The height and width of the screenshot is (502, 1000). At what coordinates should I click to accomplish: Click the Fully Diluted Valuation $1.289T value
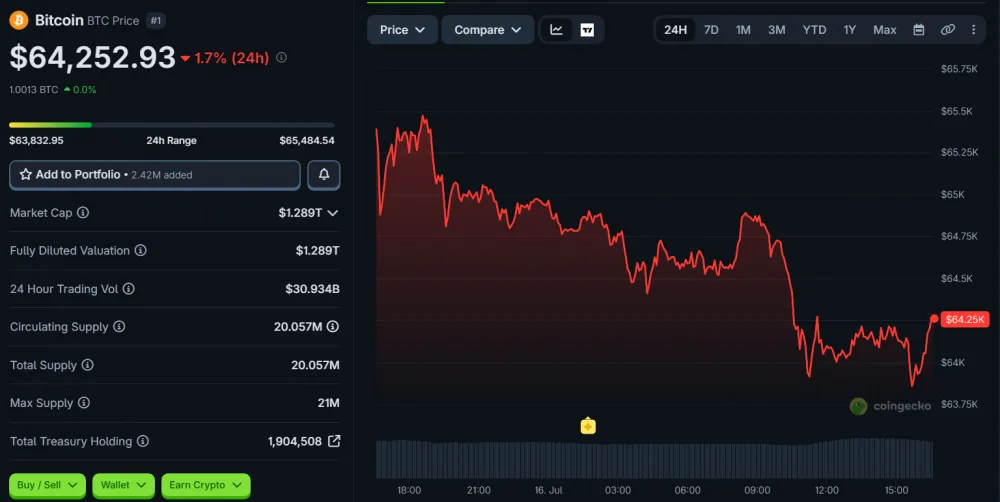pyautogui.click(x=318, y=251)
